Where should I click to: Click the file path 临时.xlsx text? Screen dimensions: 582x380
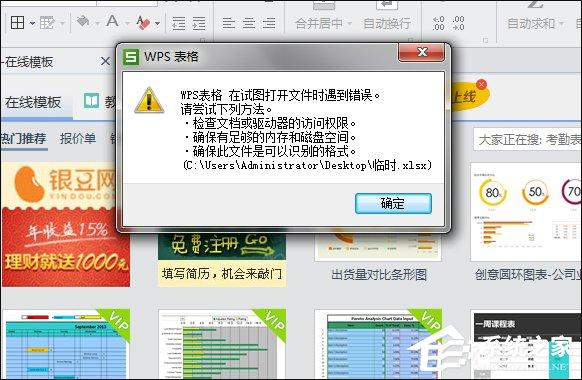(x=308, y=165)
